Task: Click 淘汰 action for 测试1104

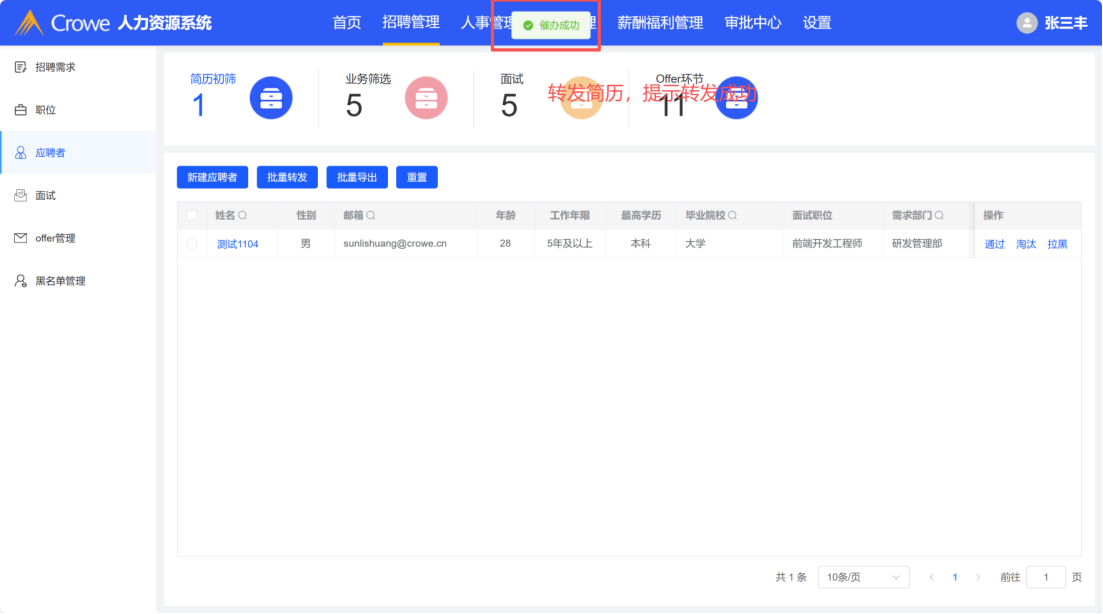Action: pyautogui.click(x=1026, y=244)
